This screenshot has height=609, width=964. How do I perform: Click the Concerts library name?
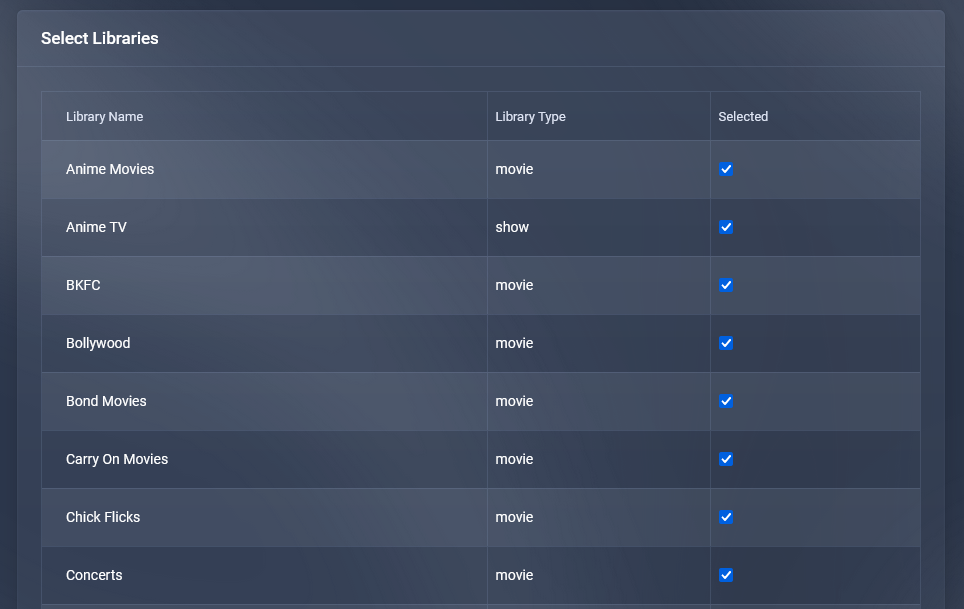tap(94, 575)
